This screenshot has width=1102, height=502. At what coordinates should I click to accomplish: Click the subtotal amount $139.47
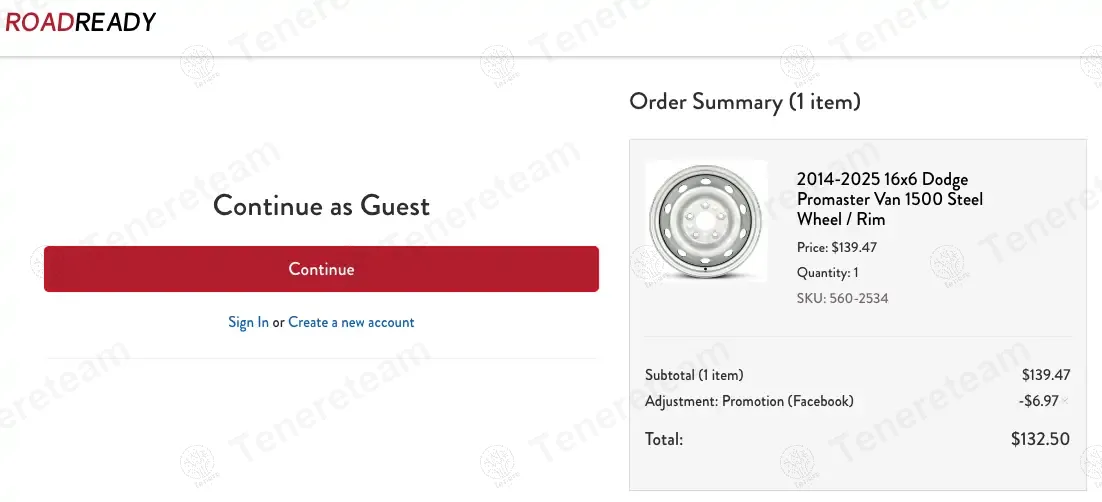click(x=1045, y=375)
